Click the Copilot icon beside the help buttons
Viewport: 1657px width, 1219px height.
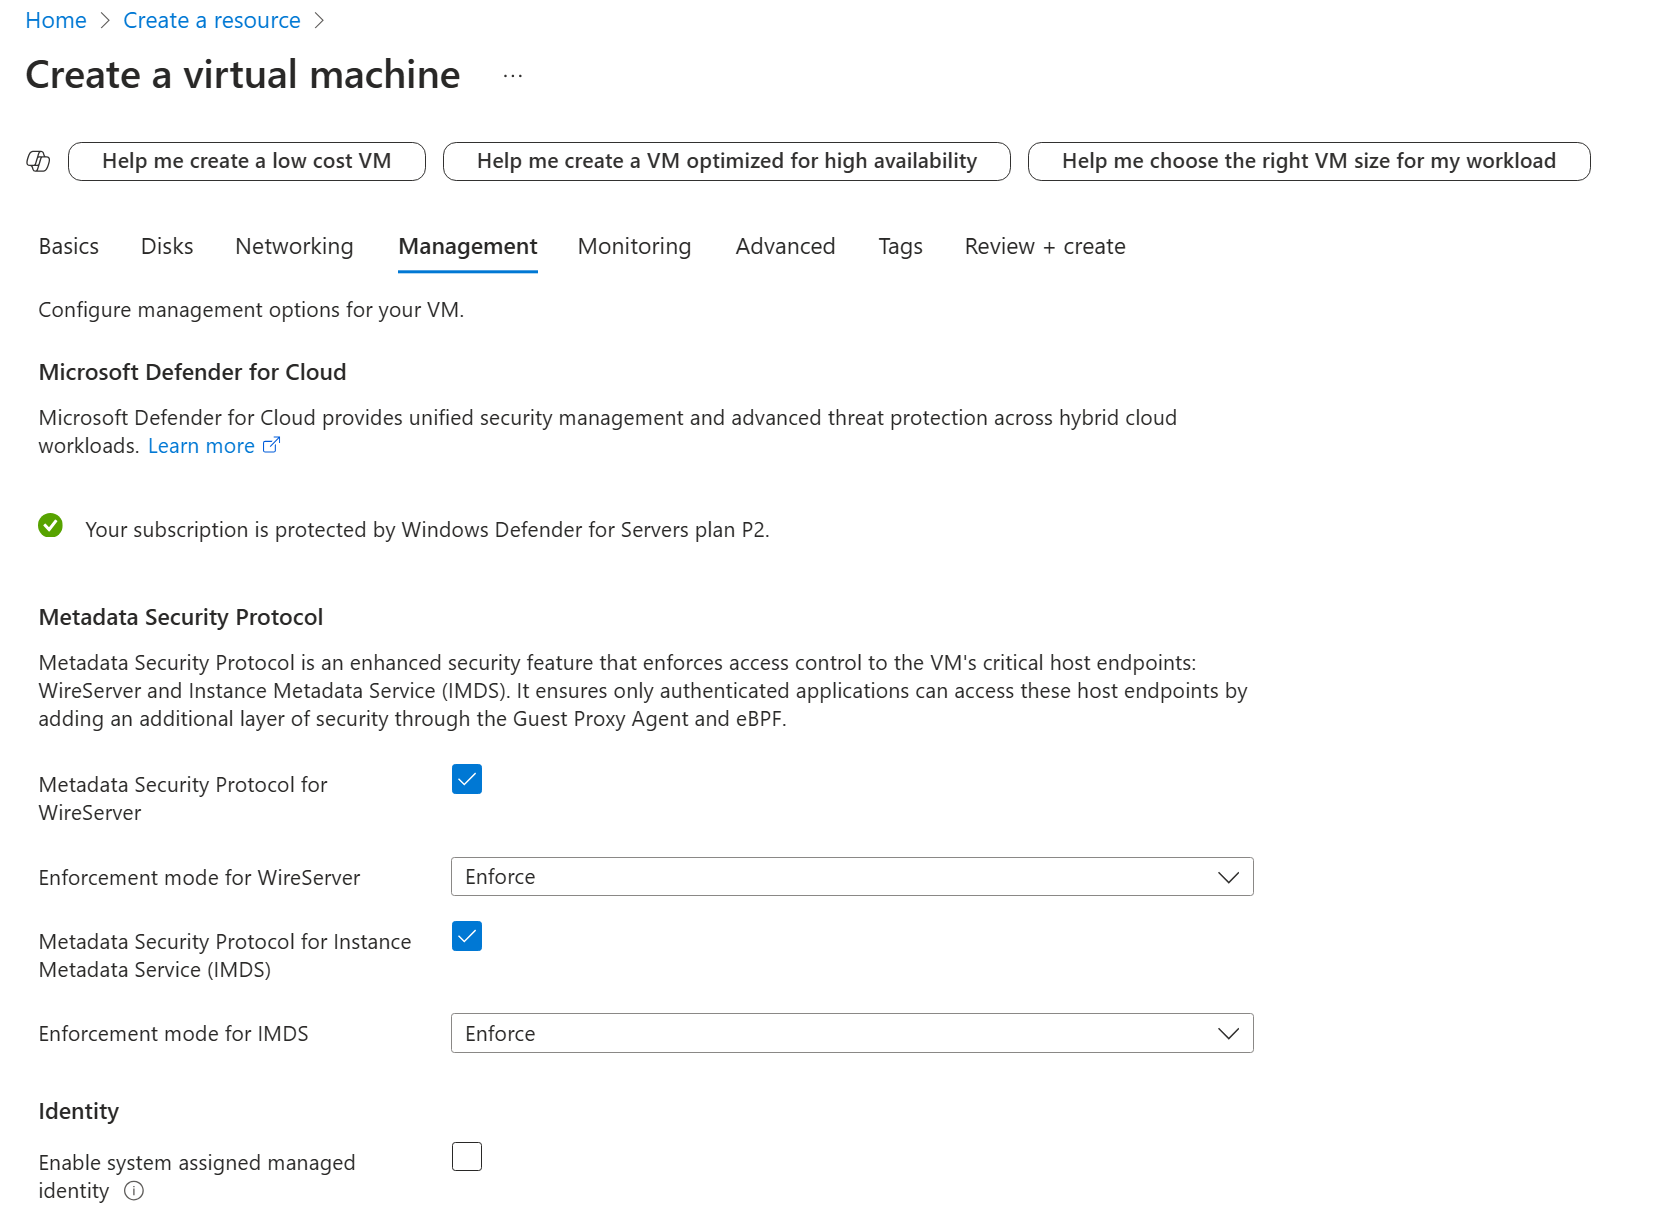click(x=38, y=161)
